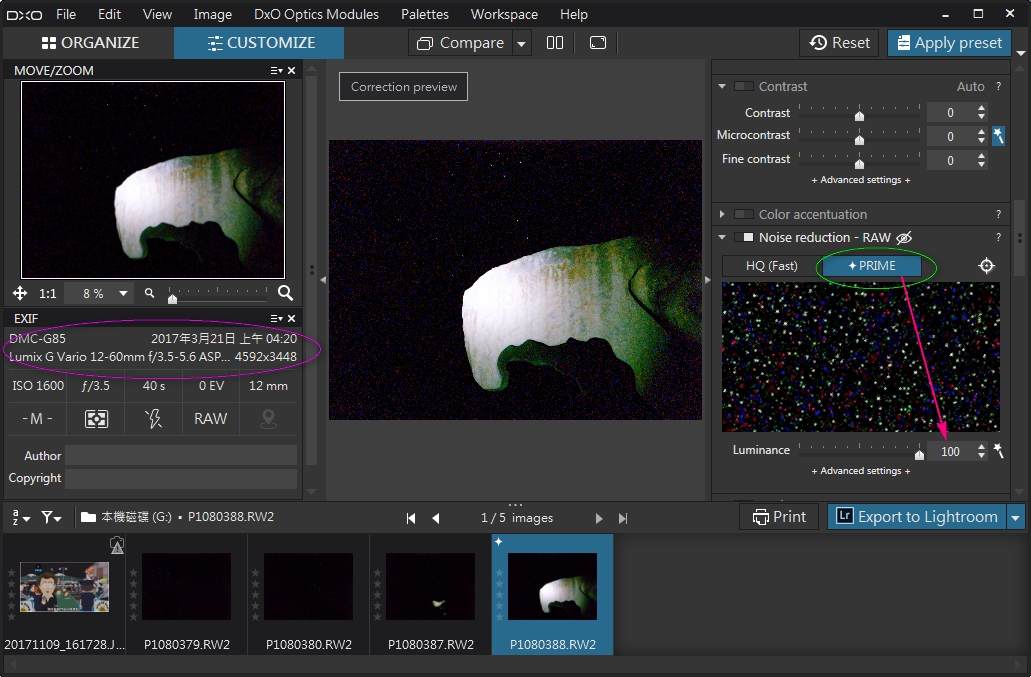Click the Reset button
Viewport: 1031px width, 677px height.
click(x=840, y=43)
